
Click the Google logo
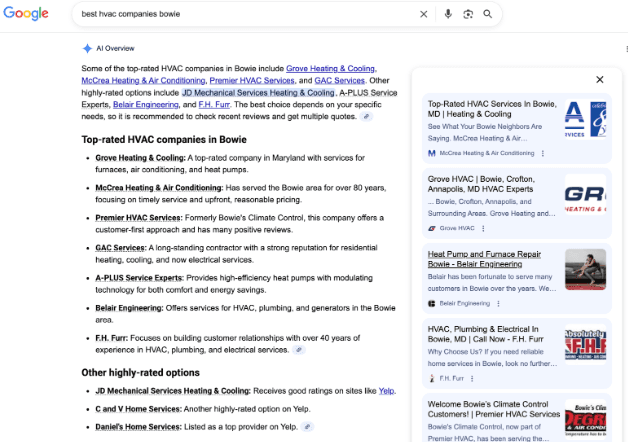click(26, 14)
